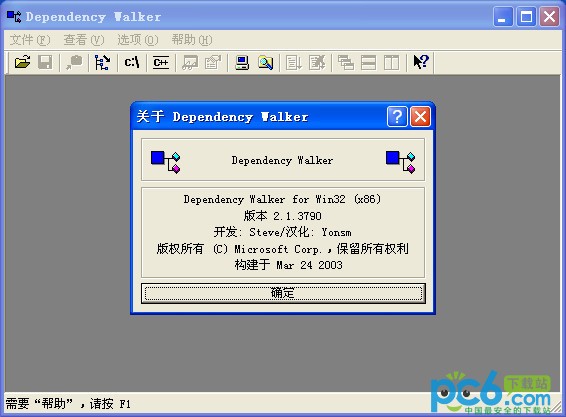Toggle Auto Expand tree icon
566x417 pixels.
pyautogui.click(x=103, y=62)
